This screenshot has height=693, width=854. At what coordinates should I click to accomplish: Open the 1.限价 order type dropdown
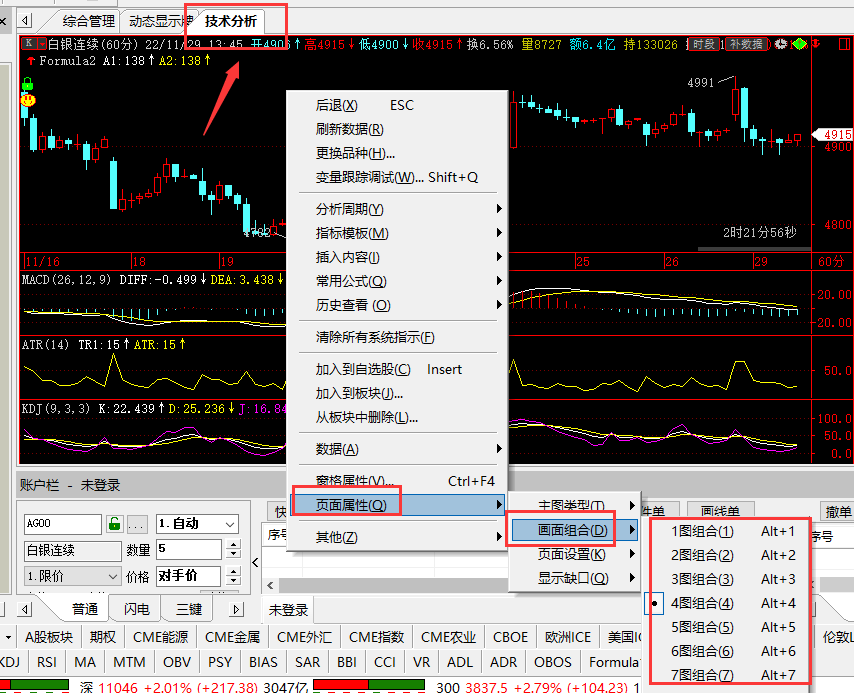coord(72,576)
